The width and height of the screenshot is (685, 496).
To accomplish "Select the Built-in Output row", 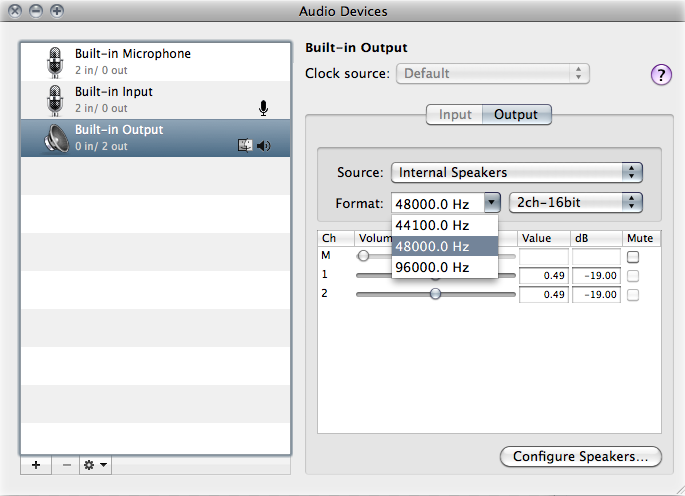I will click(x=156, y=138).
